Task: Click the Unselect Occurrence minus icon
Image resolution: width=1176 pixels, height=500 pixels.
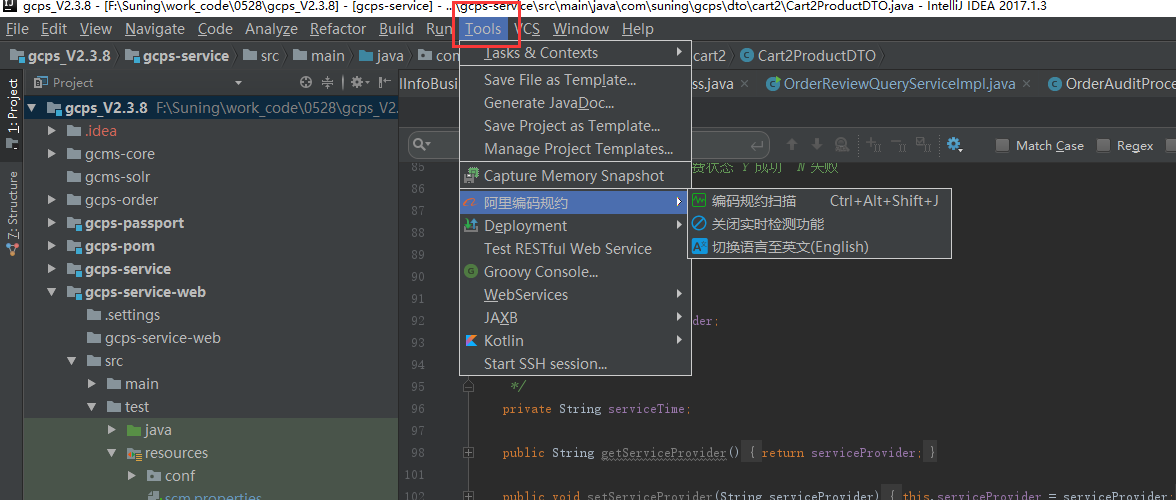Action: [x=900, y=144]
